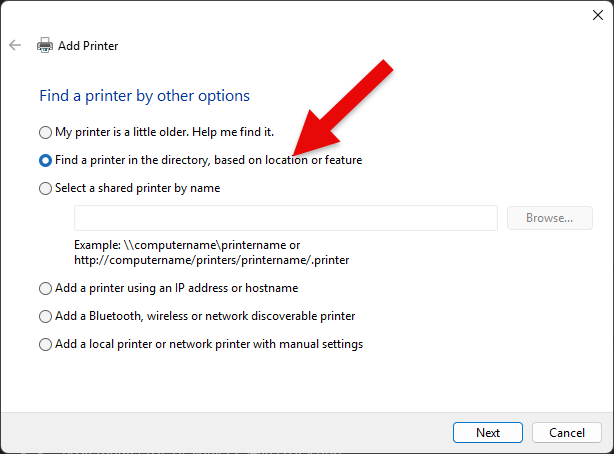The image size is (614, 454).
Task: Choose the local printer with manual settings radio button
Action: coord(45,344)
